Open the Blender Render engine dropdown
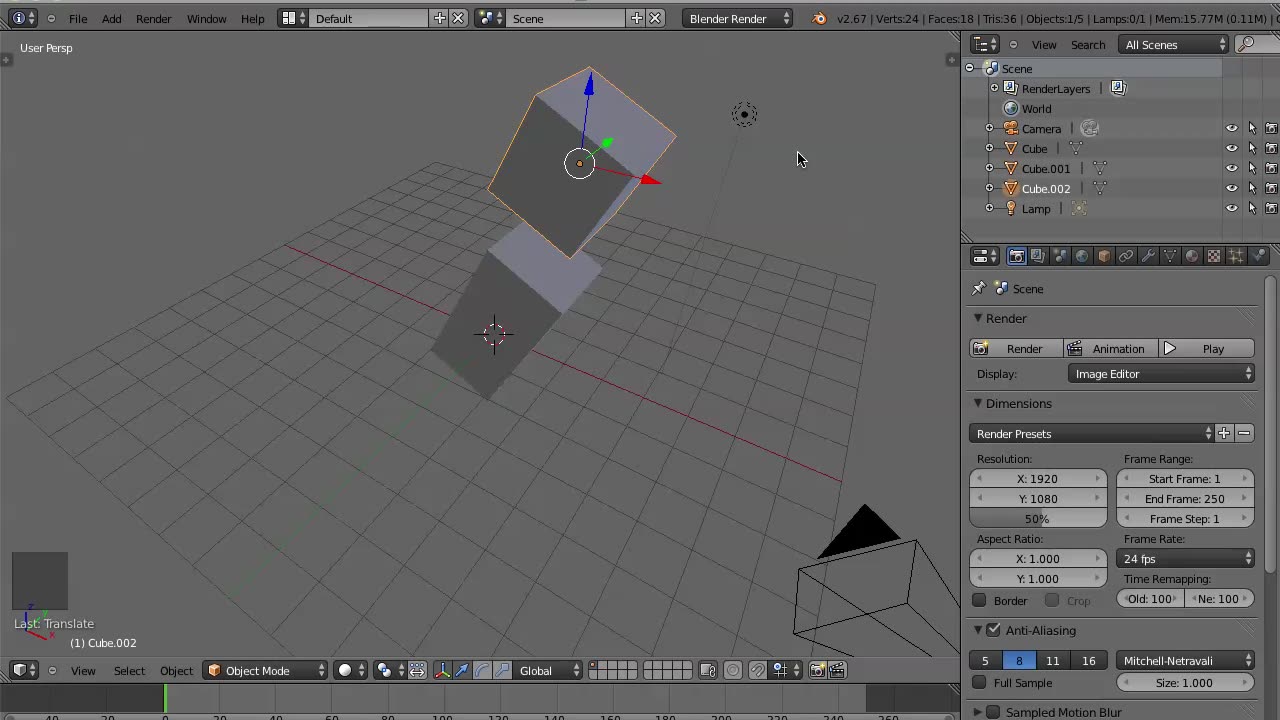 click(x=739, y=18)
